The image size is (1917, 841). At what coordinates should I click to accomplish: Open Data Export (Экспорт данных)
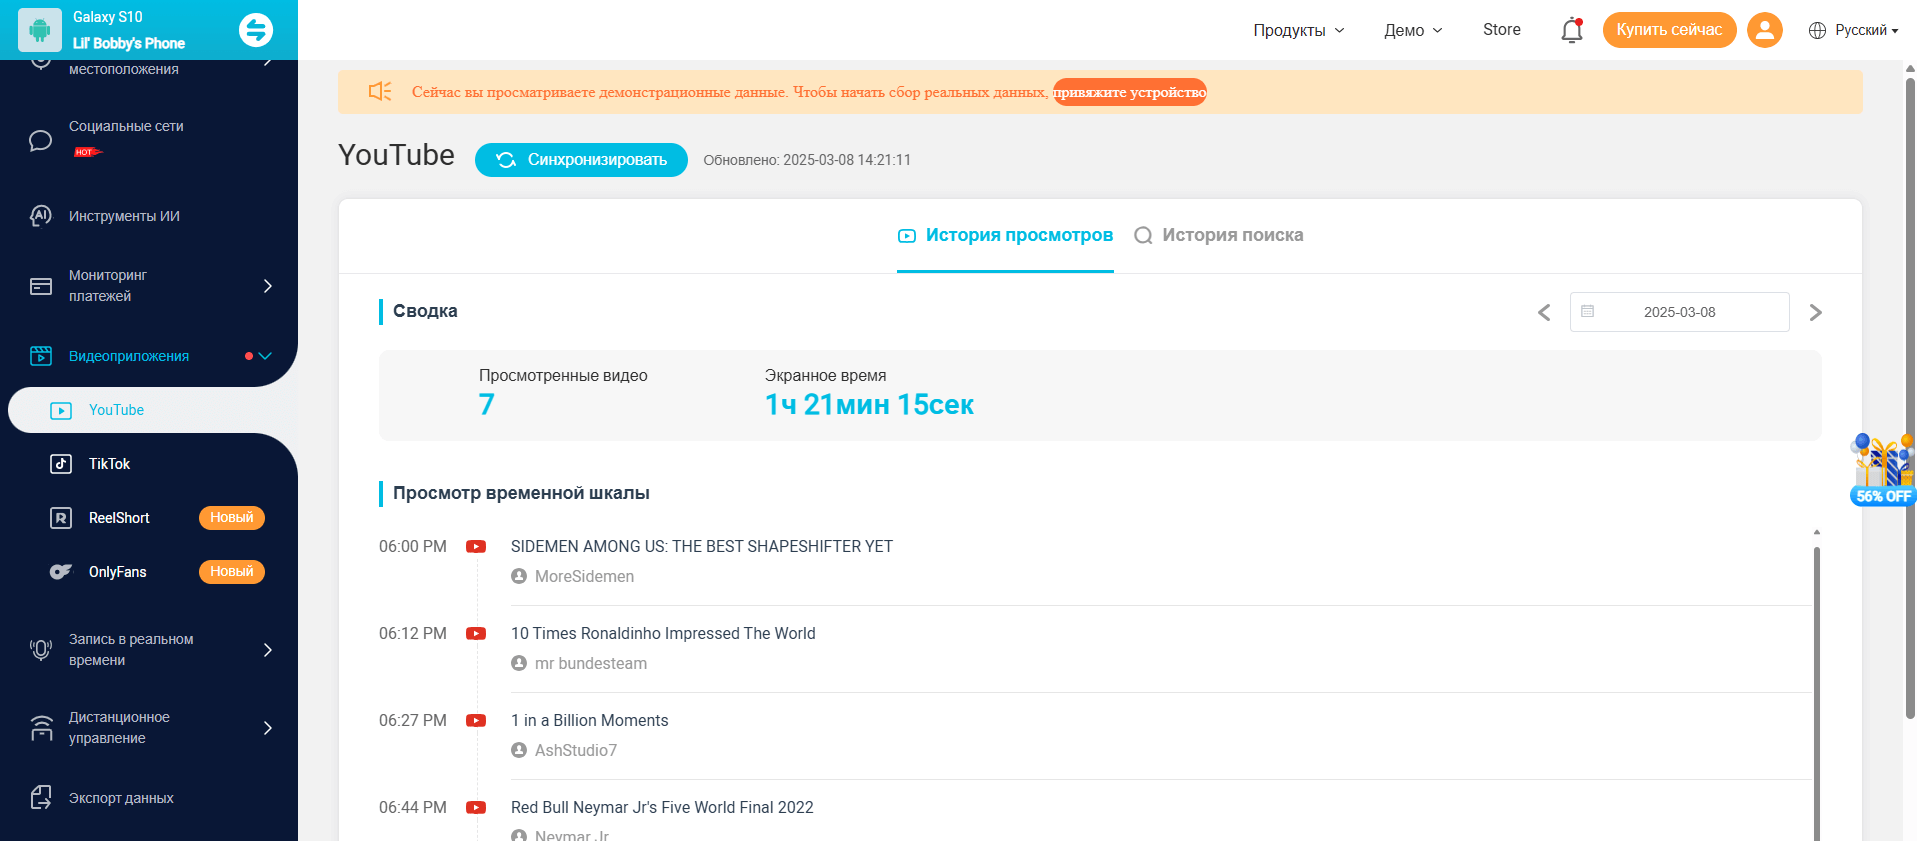[x=121, y=798]
